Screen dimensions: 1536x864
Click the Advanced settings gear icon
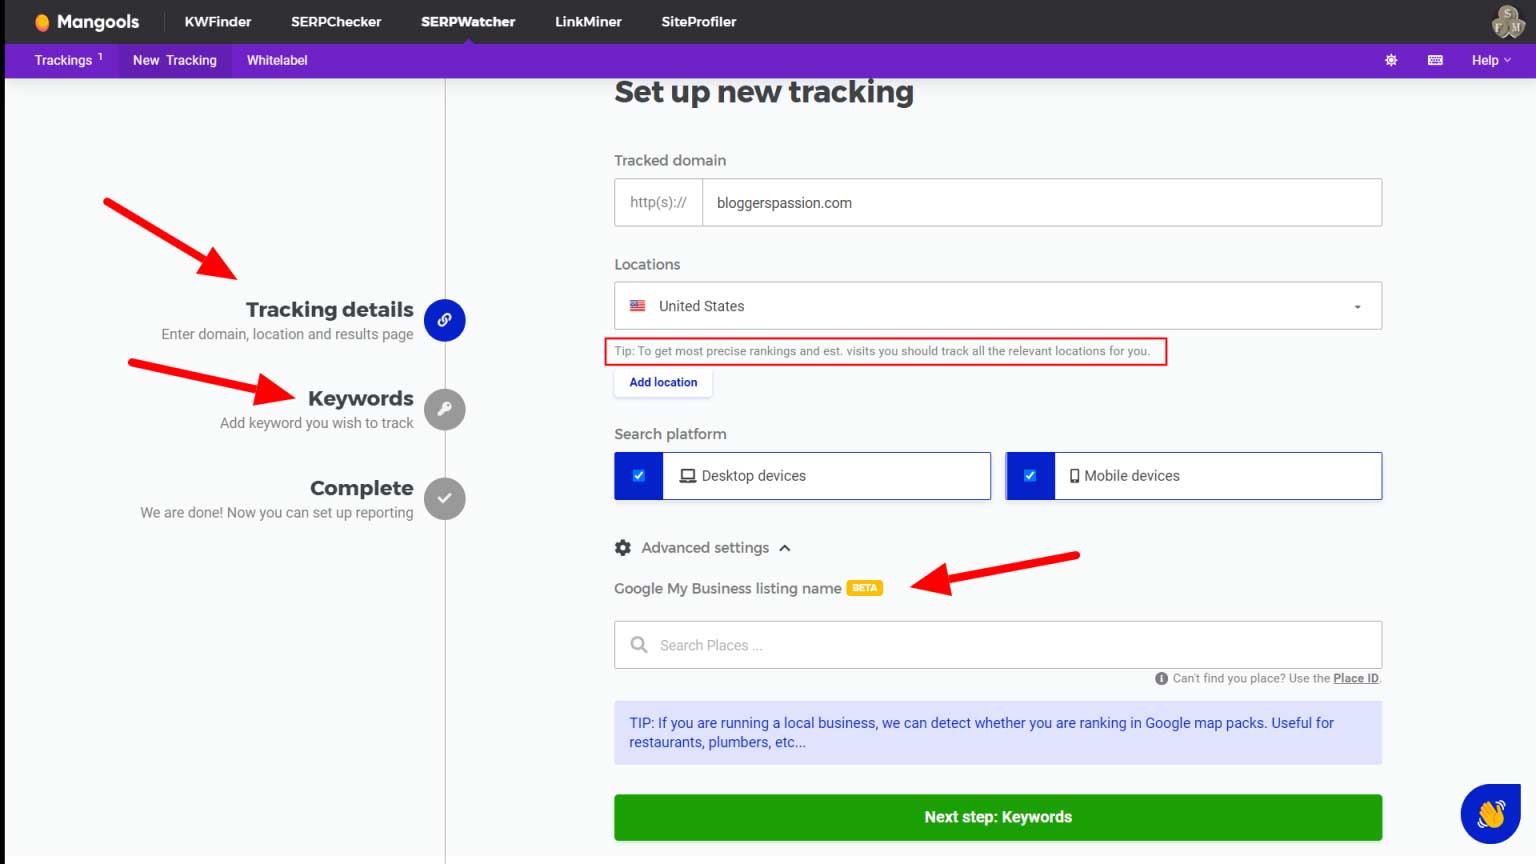point(623,548)
